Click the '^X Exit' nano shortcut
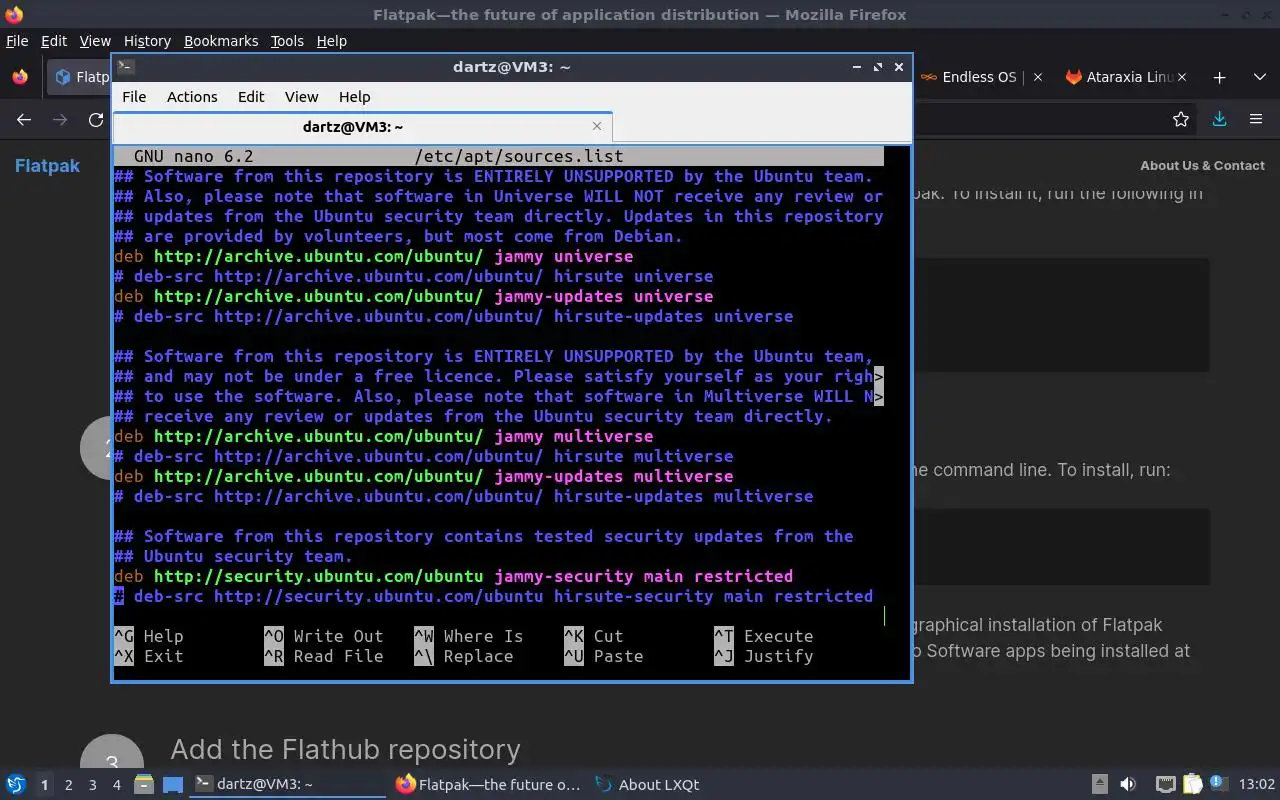 click(x=149, y=656)
